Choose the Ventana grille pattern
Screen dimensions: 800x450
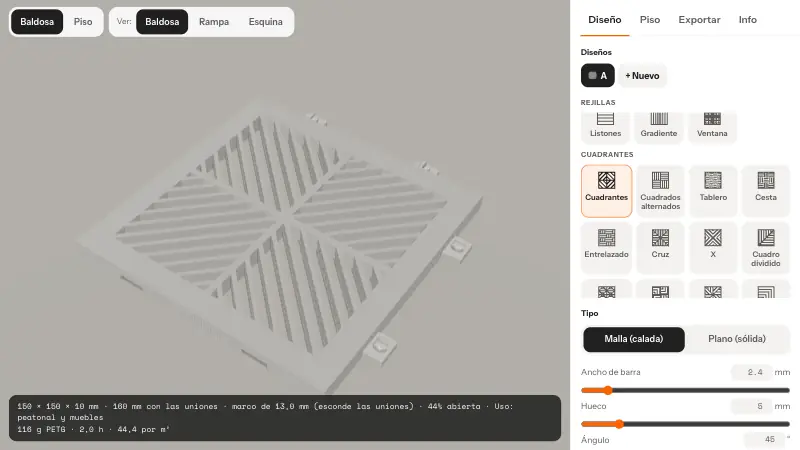click(712, 127)
